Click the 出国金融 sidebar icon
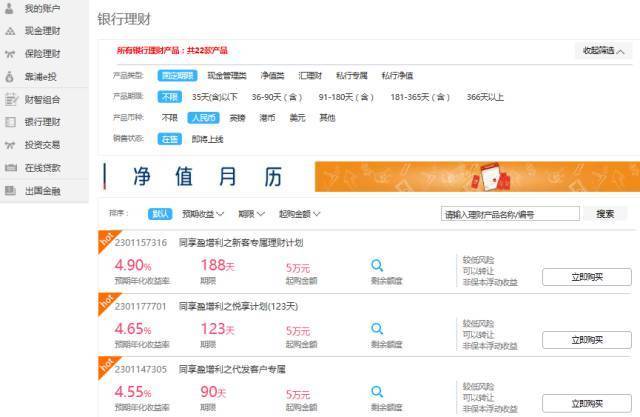 click(x=10, y=191)
